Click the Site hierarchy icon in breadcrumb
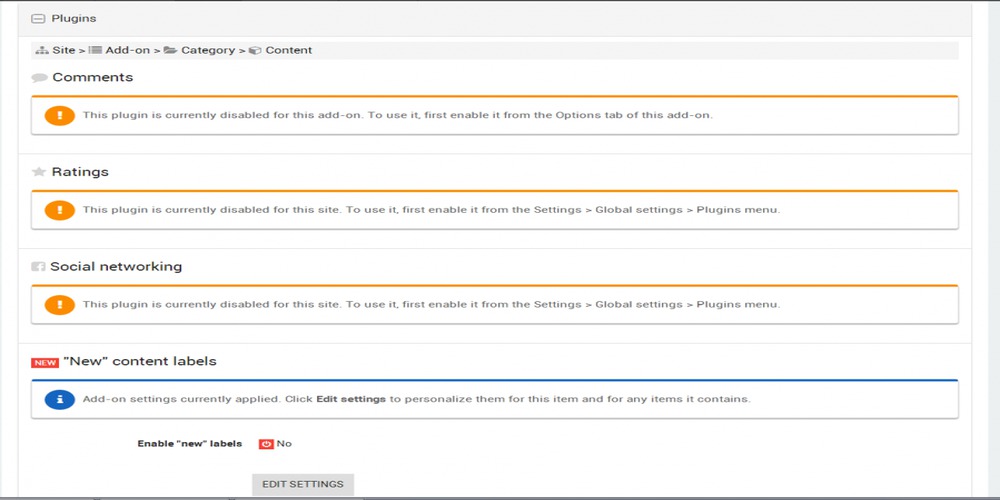1000x500 pixels. 41,50
